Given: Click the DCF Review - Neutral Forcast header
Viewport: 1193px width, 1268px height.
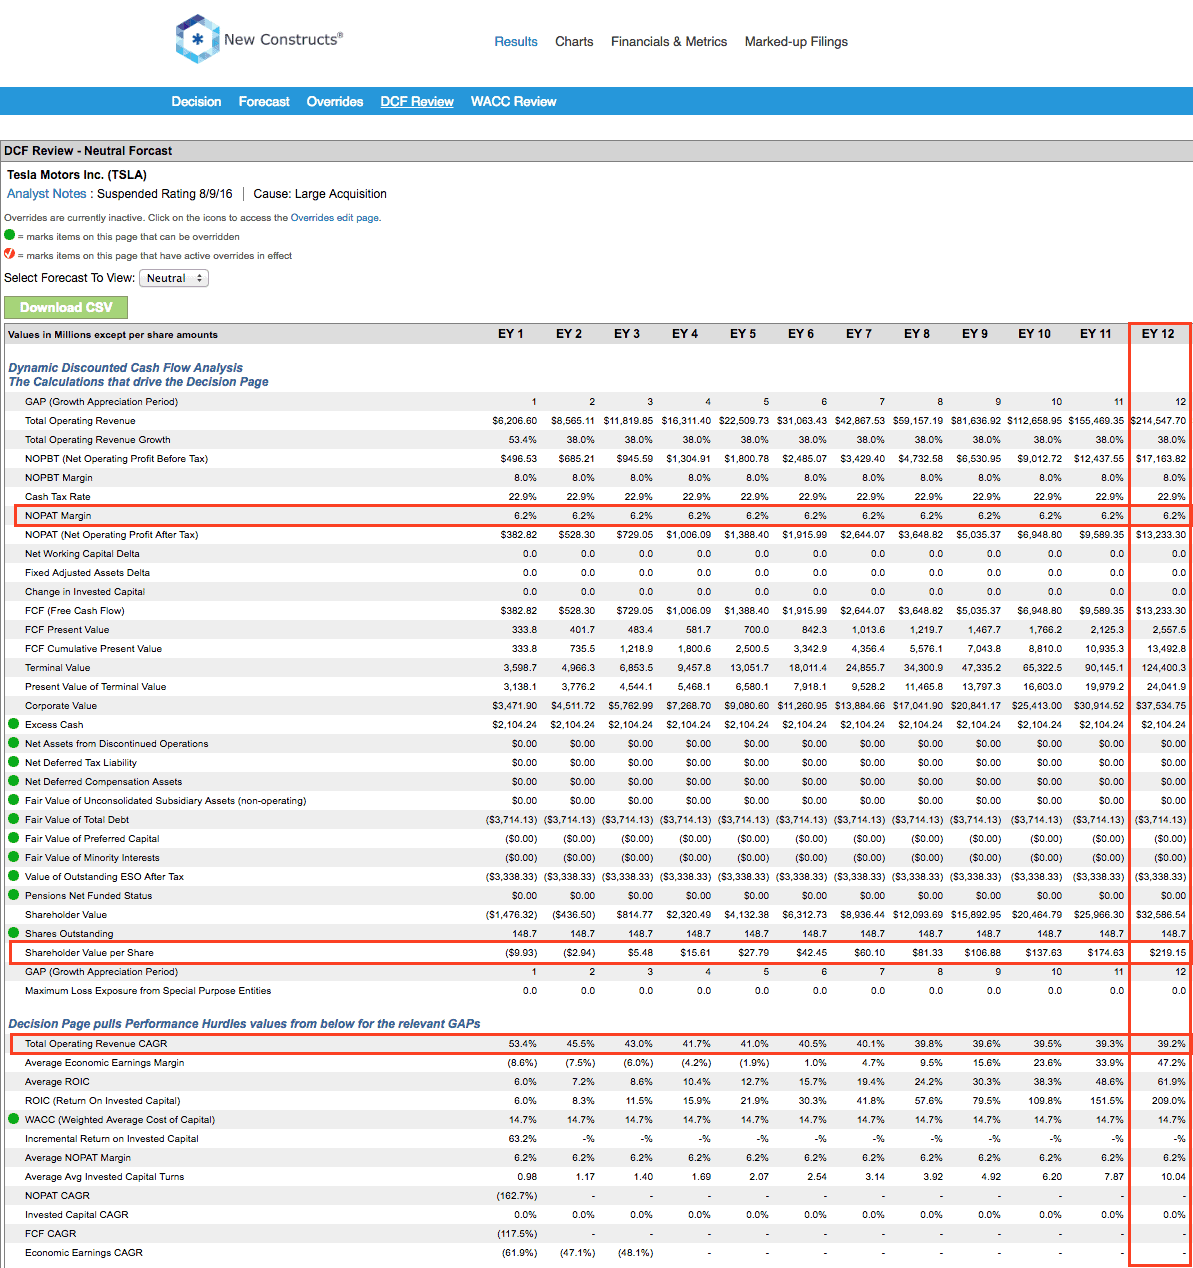Looking at the screenshot, I should 88,151.
